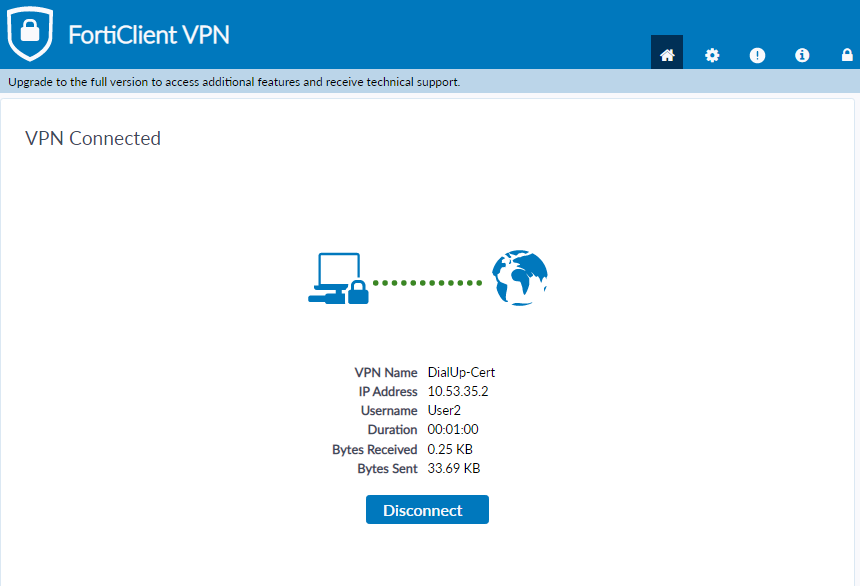Viewport: 860px width, 586px height.
Task: Open the notifications alert icon
Action: pyautogui.click(x=757, y=55)
